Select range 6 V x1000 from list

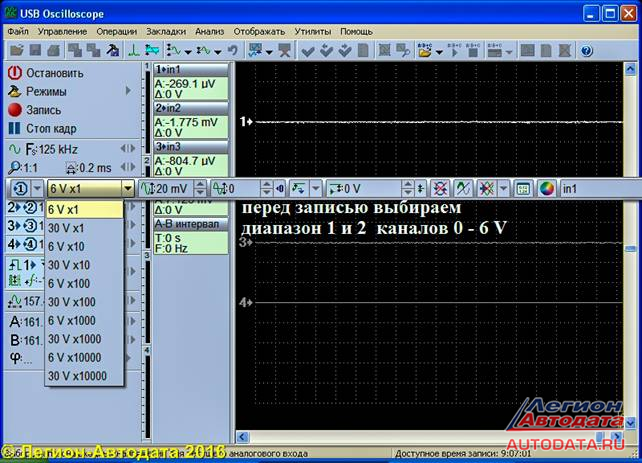click(84, 320)
